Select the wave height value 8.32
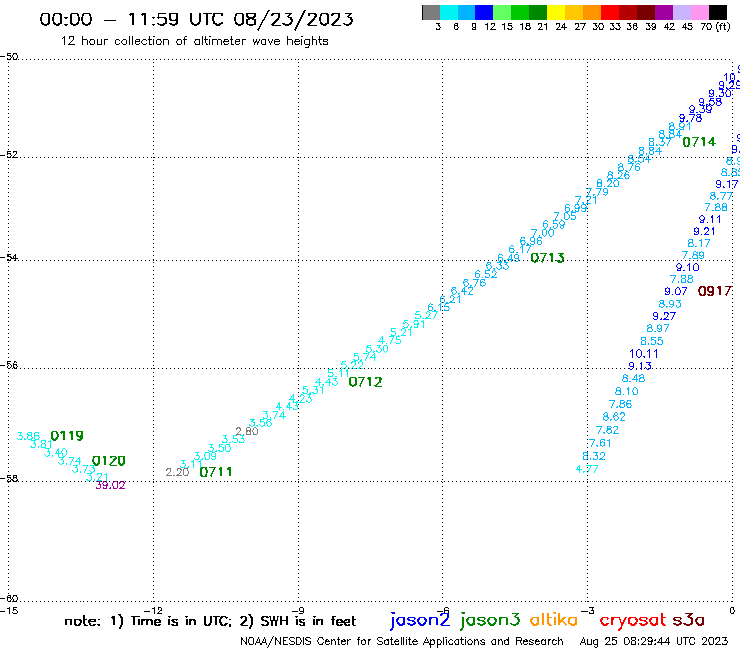Image resolution: width=740 pixels, height=650 pixels. pyautogui.click(x=594, y=456)
